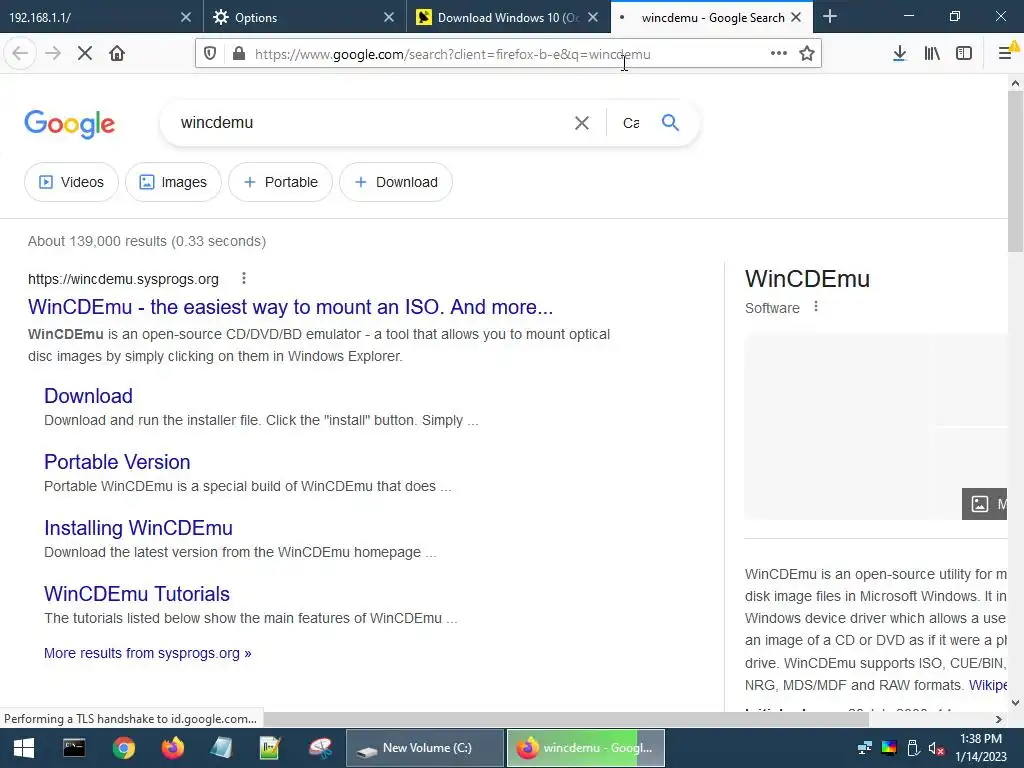
Task: Open WinCDEmu easiest way to mount ISO result
Action: [x=291, y=307]
